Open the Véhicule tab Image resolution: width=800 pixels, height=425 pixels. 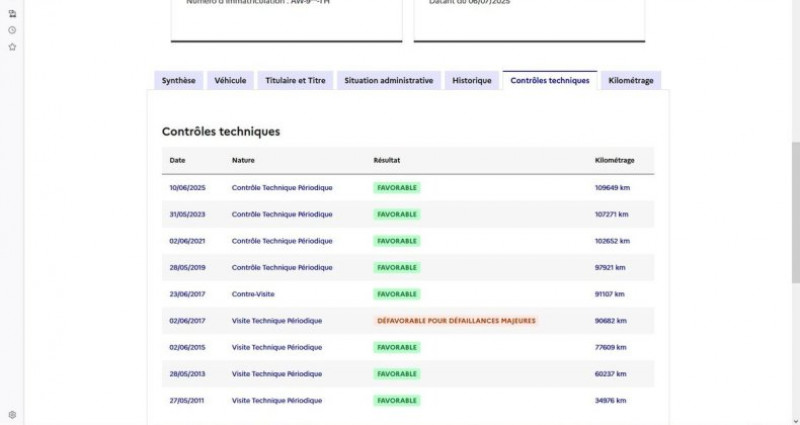coord(230,80)
